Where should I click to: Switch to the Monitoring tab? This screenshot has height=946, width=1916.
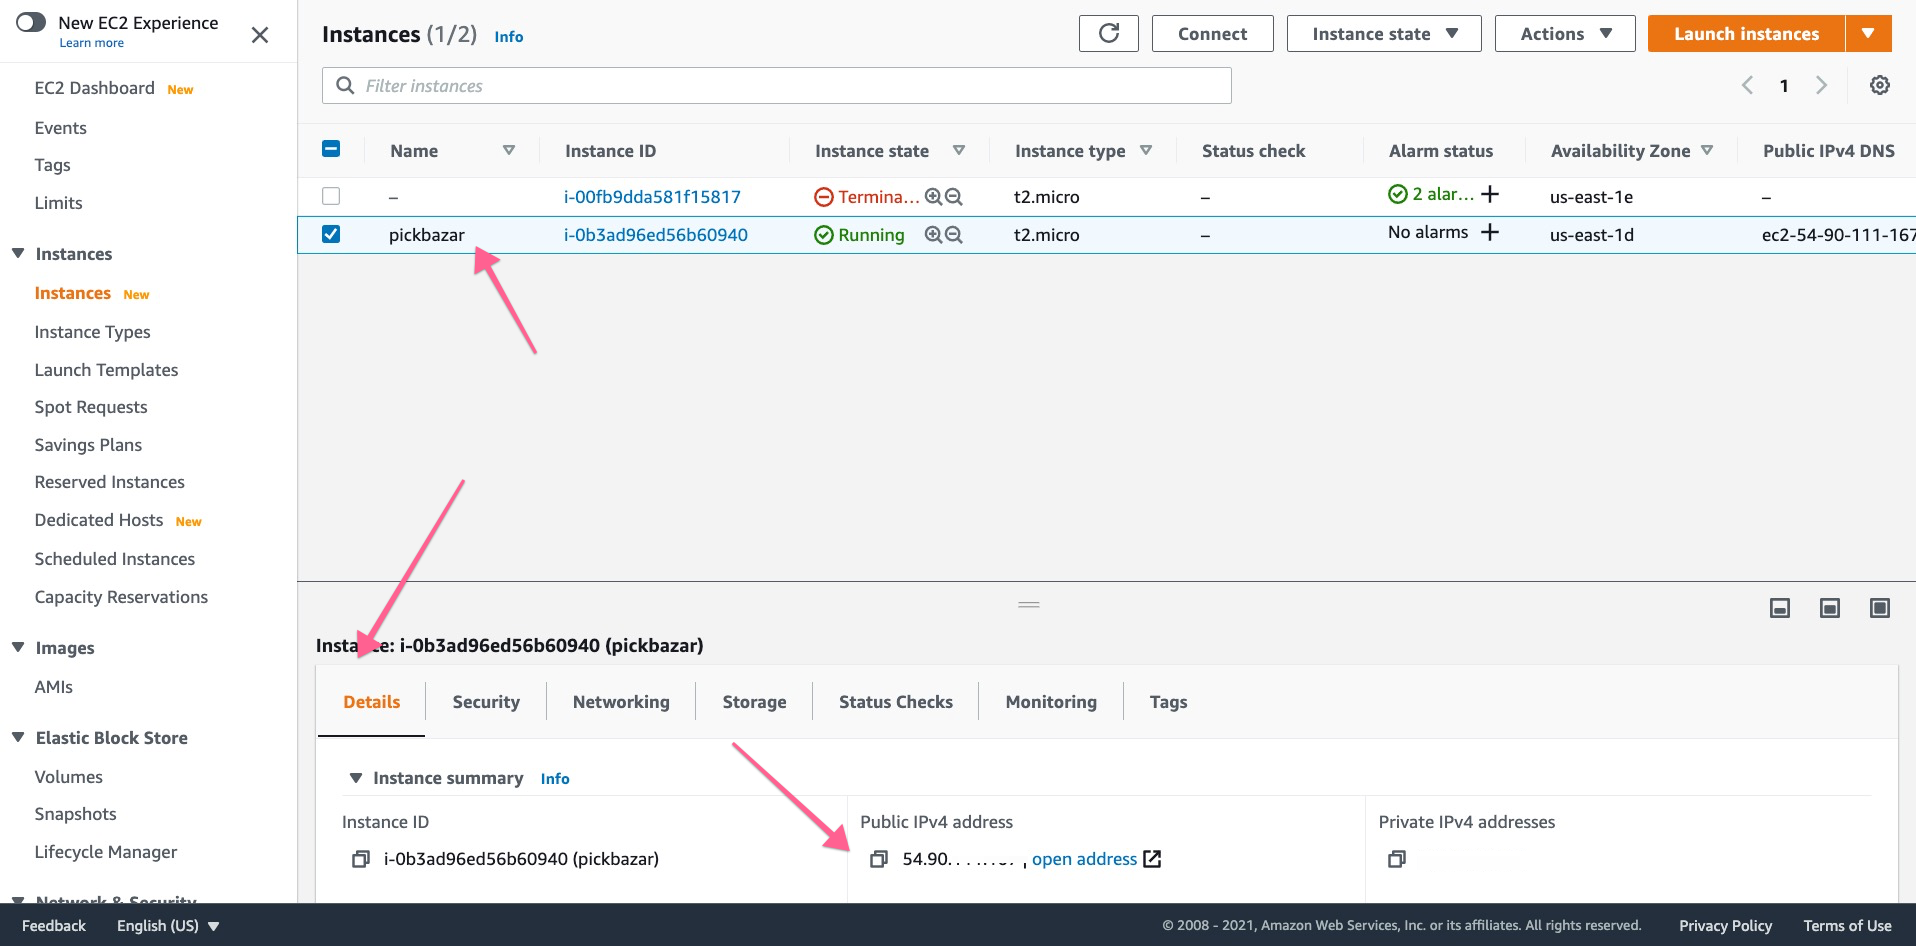[1051, 702]
